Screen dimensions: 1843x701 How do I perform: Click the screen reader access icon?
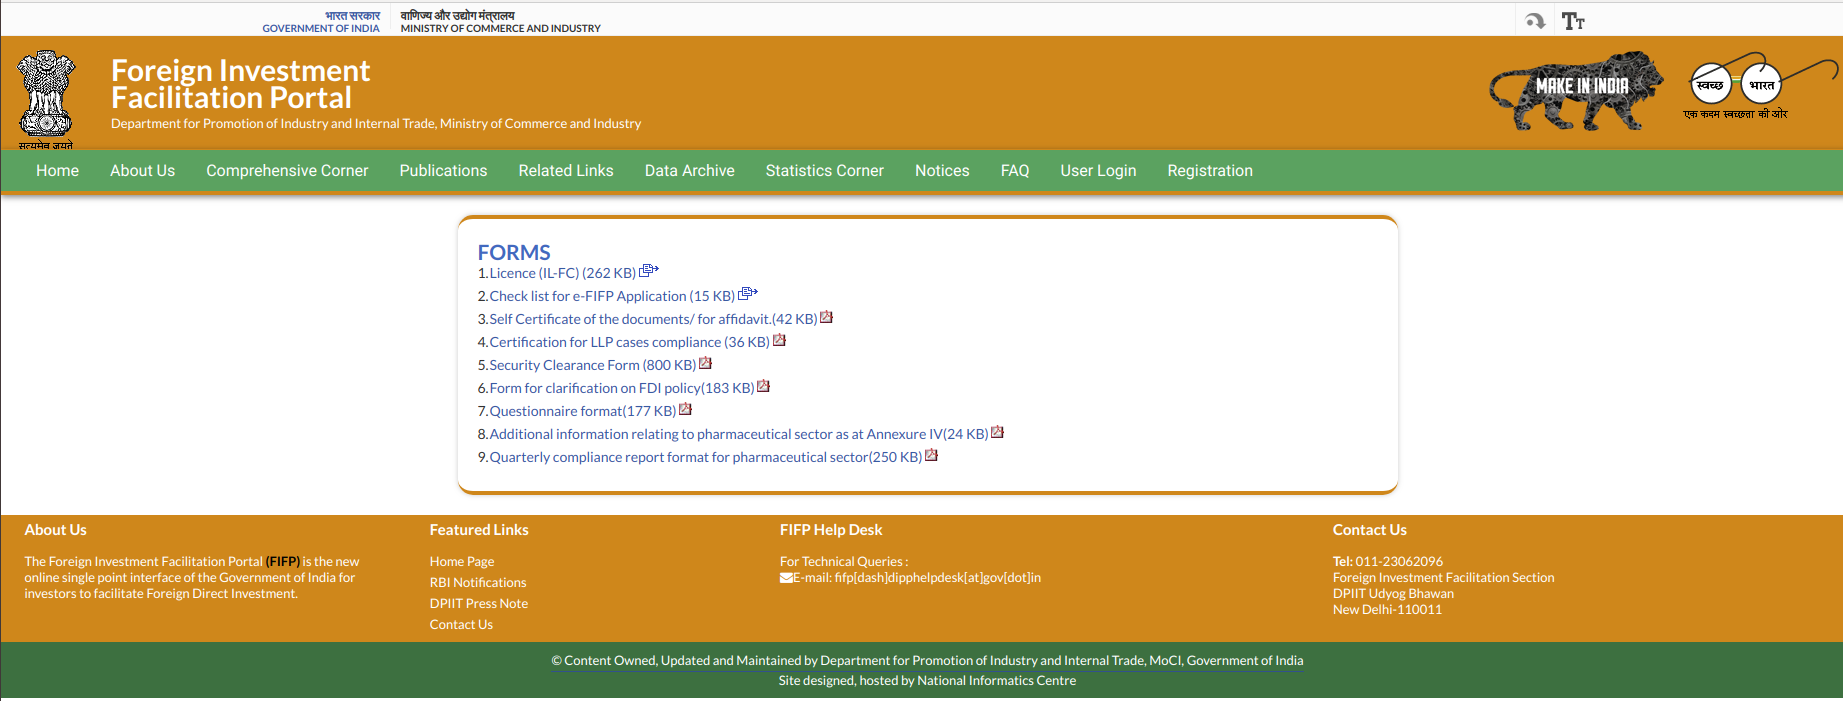[1535, 21]
